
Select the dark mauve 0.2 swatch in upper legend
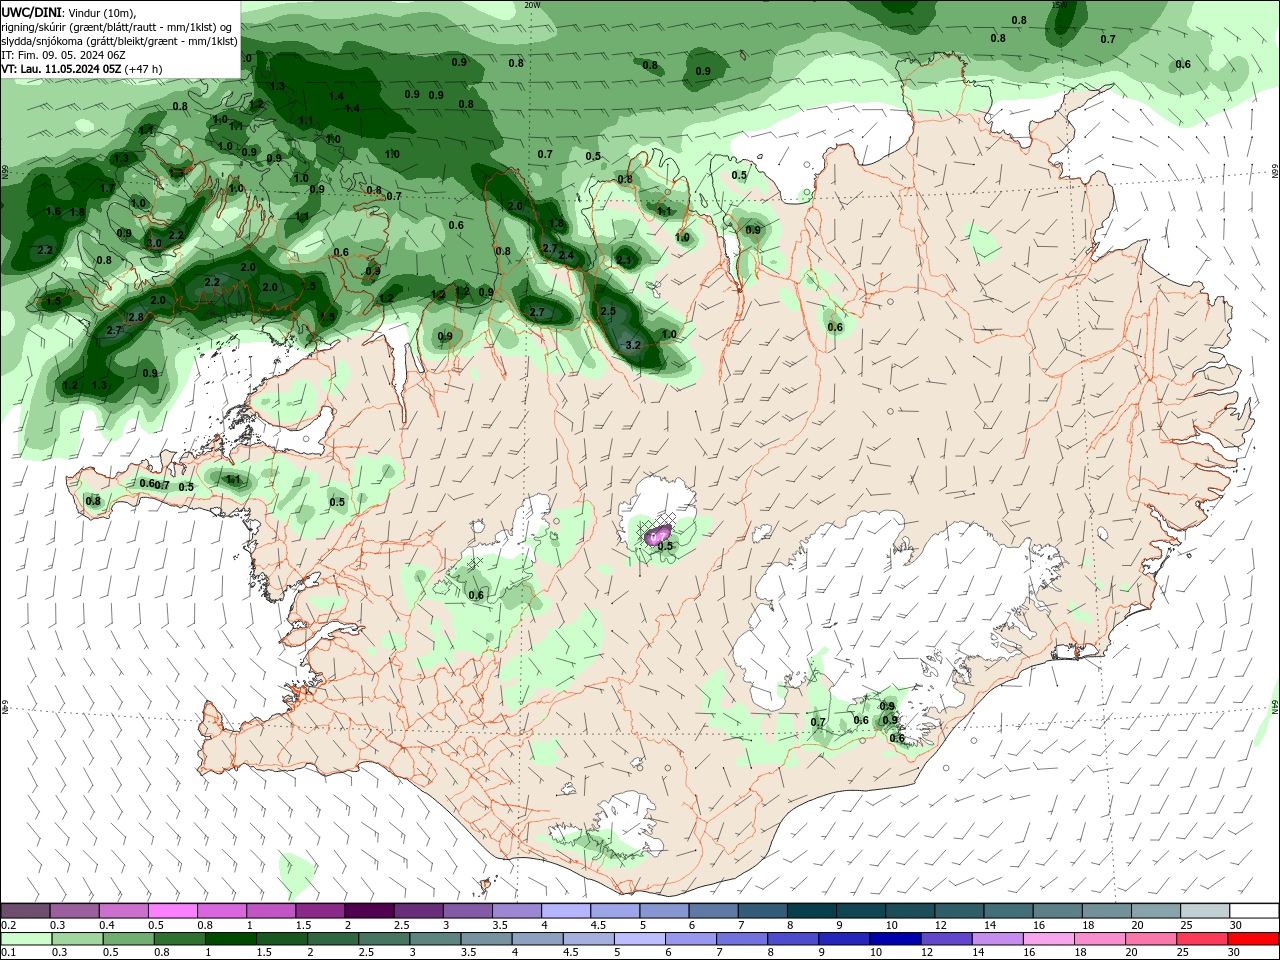click(x=26, y=911)
